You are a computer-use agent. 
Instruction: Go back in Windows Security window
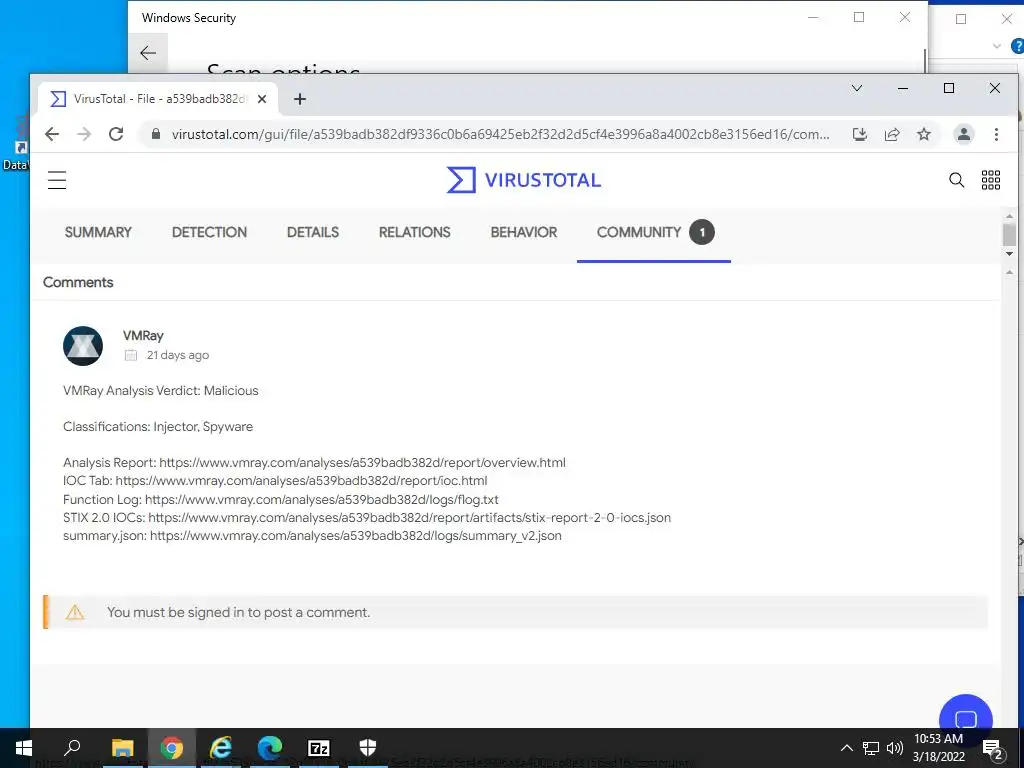tap(148, 53)
